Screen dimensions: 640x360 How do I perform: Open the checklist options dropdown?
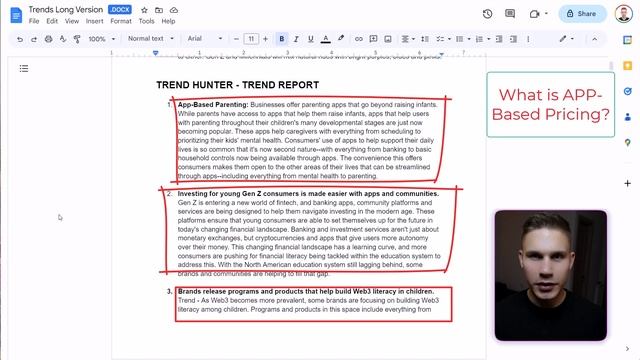coord(443,39)
